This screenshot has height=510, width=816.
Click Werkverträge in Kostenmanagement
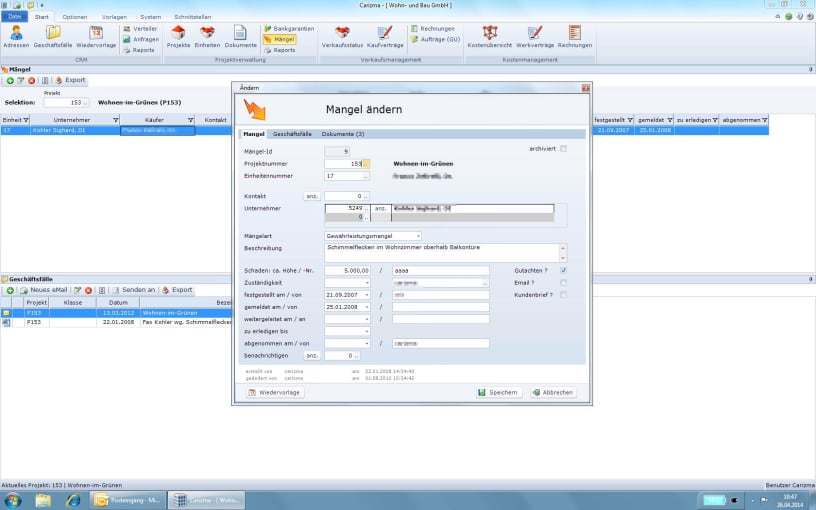(x=533, y=37)
